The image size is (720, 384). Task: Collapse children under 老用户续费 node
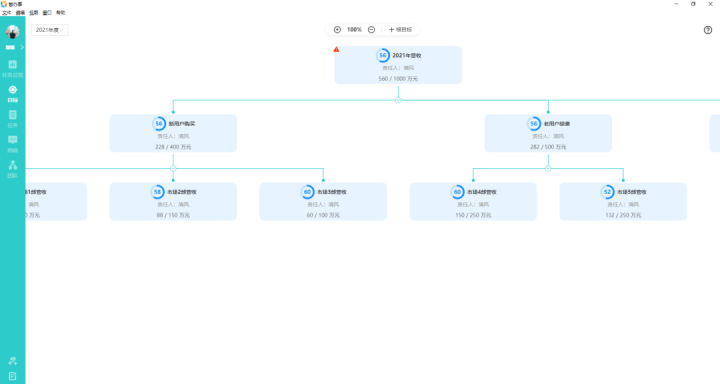pos(548,168)
